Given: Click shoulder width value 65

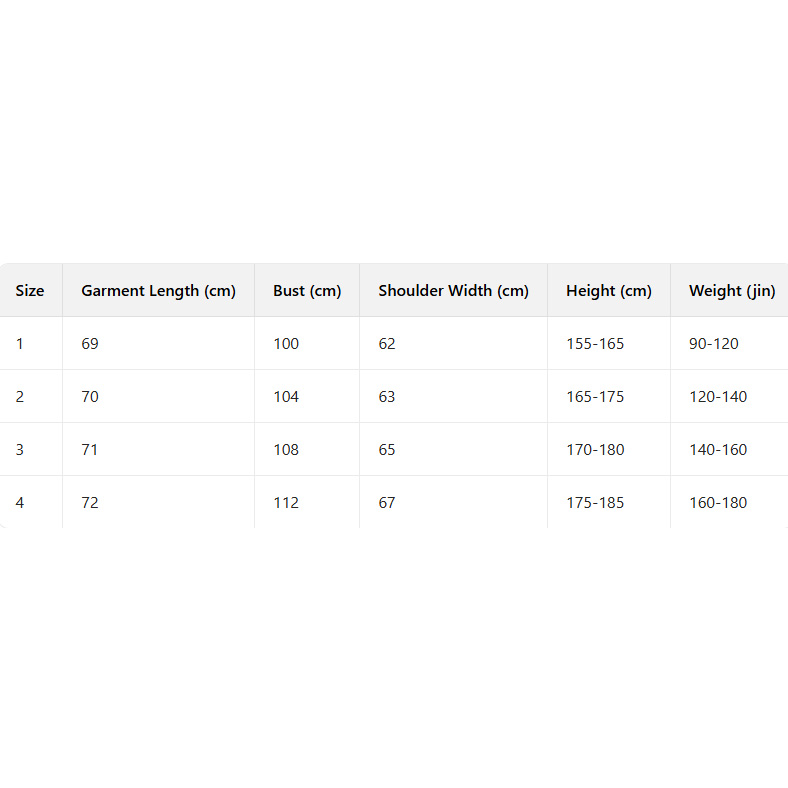Looking at the screenshot, I should point(387,450).
